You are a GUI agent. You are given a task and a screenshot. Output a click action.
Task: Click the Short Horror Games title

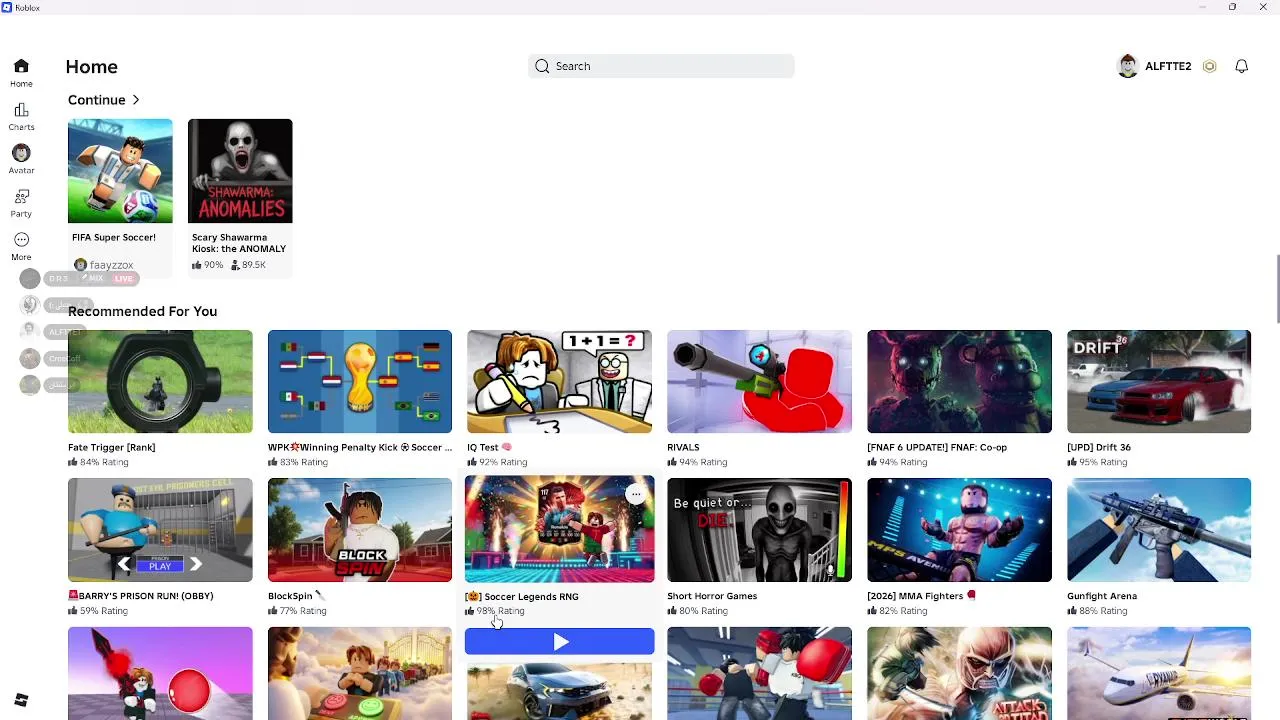[x=712, y=596]
